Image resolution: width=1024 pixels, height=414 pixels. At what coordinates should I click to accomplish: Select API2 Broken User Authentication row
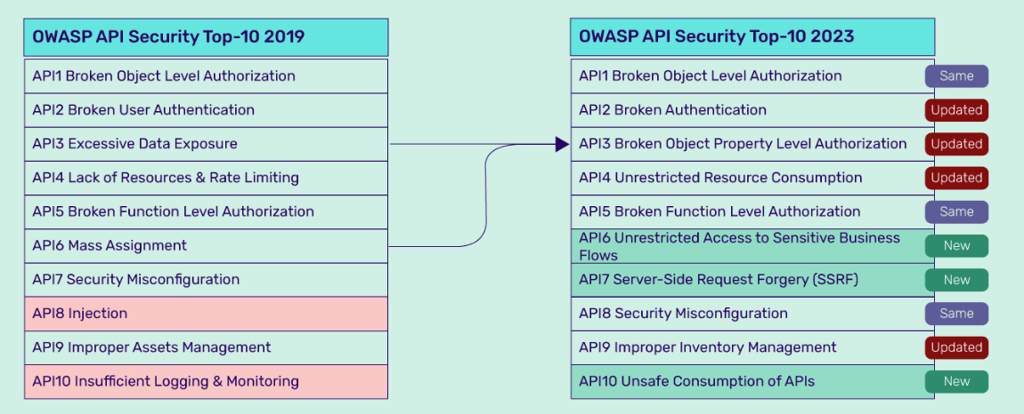point(206,110)
